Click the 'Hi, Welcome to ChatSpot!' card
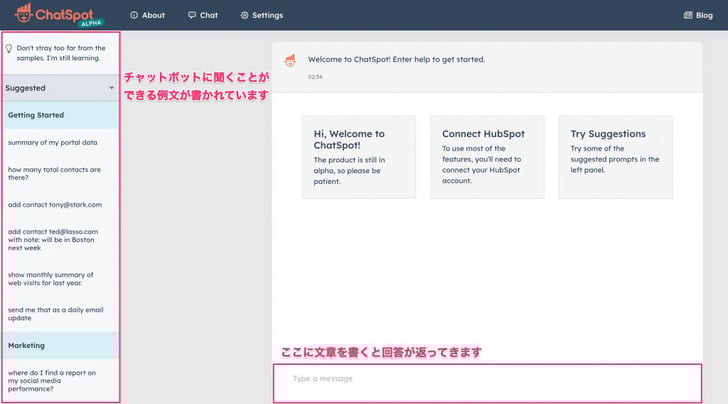Screen dimensions: 728x404 tap(359, 157)
